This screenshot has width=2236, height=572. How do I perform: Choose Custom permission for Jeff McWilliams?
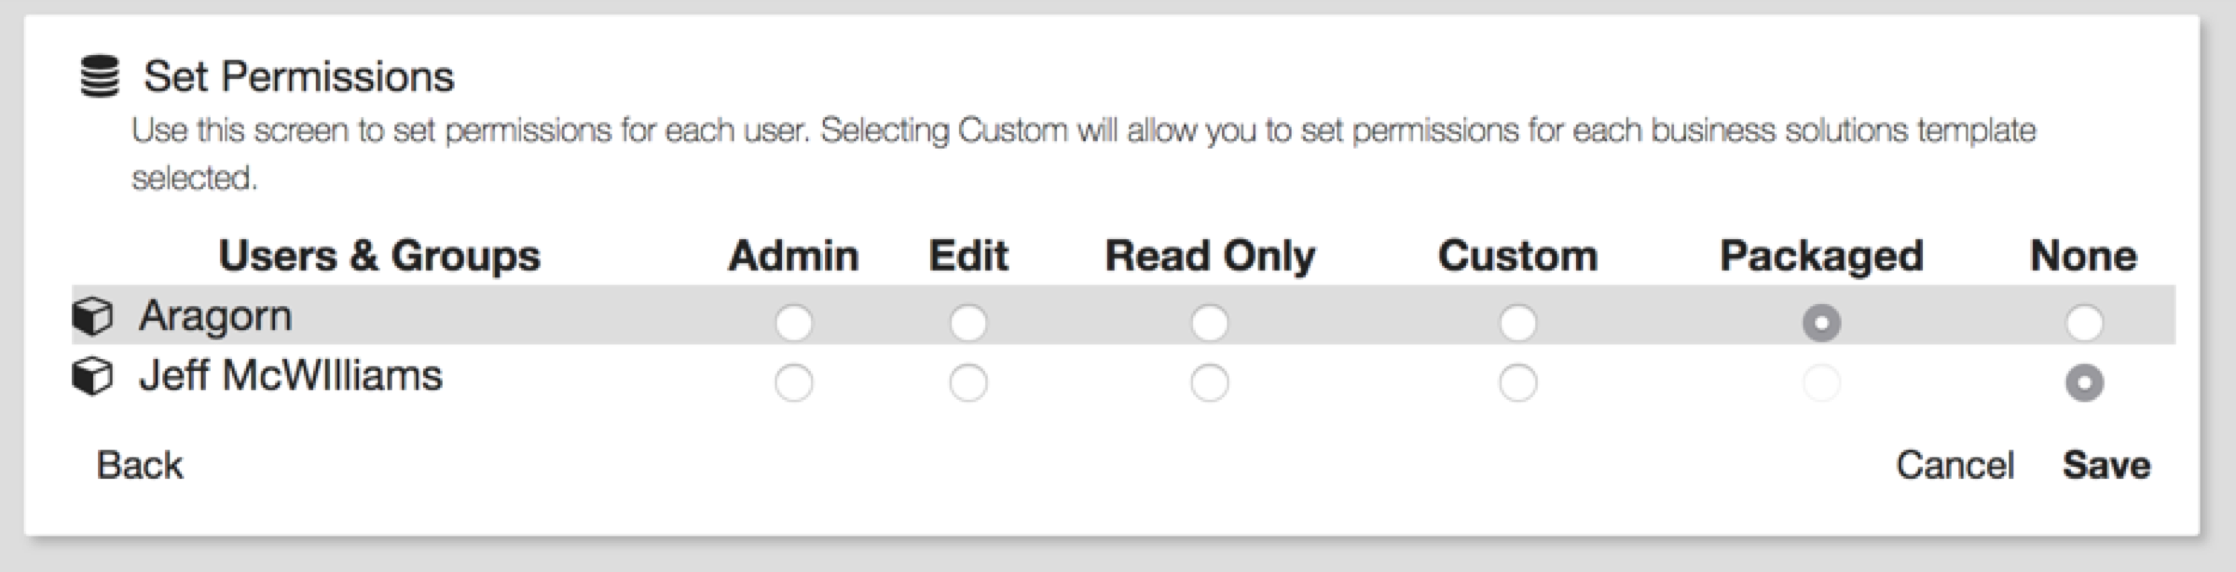1517,383
